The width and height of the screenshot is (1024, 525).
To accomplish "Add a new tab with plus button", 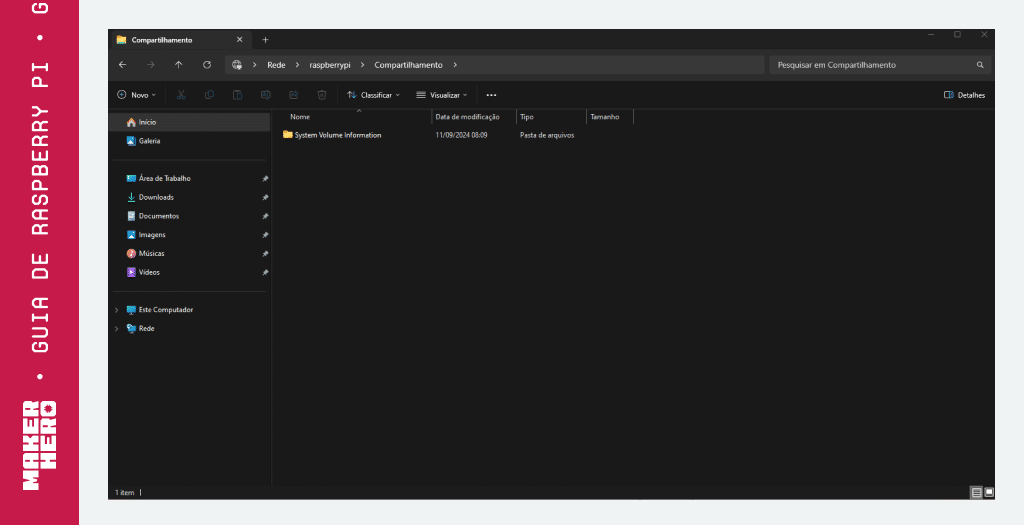I will click(x=265, y=40).
